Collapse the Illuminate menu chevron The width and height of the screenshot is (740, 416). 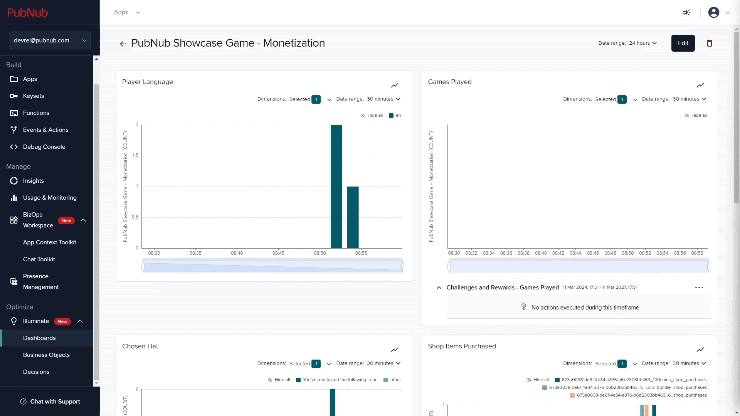pos(80,322)
